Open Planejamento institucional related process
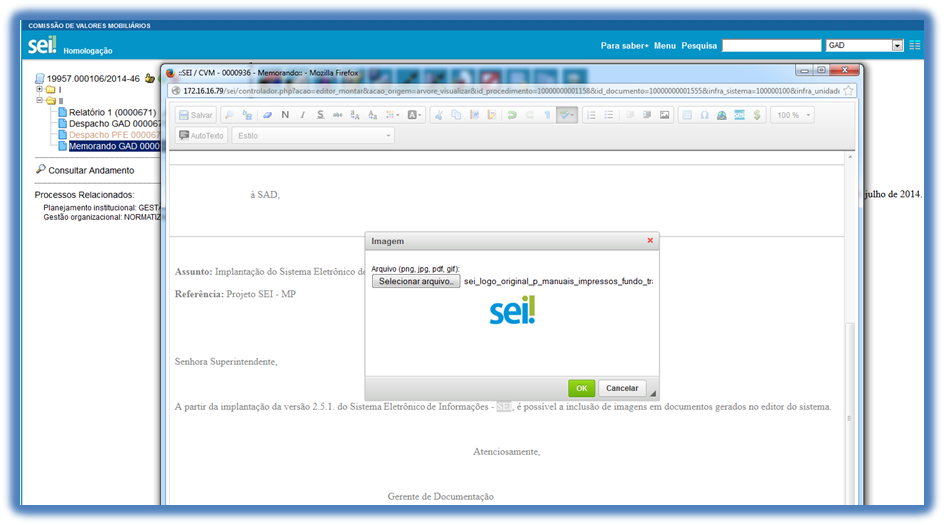This screenshot has height=525, width=944. coord(101,208)
